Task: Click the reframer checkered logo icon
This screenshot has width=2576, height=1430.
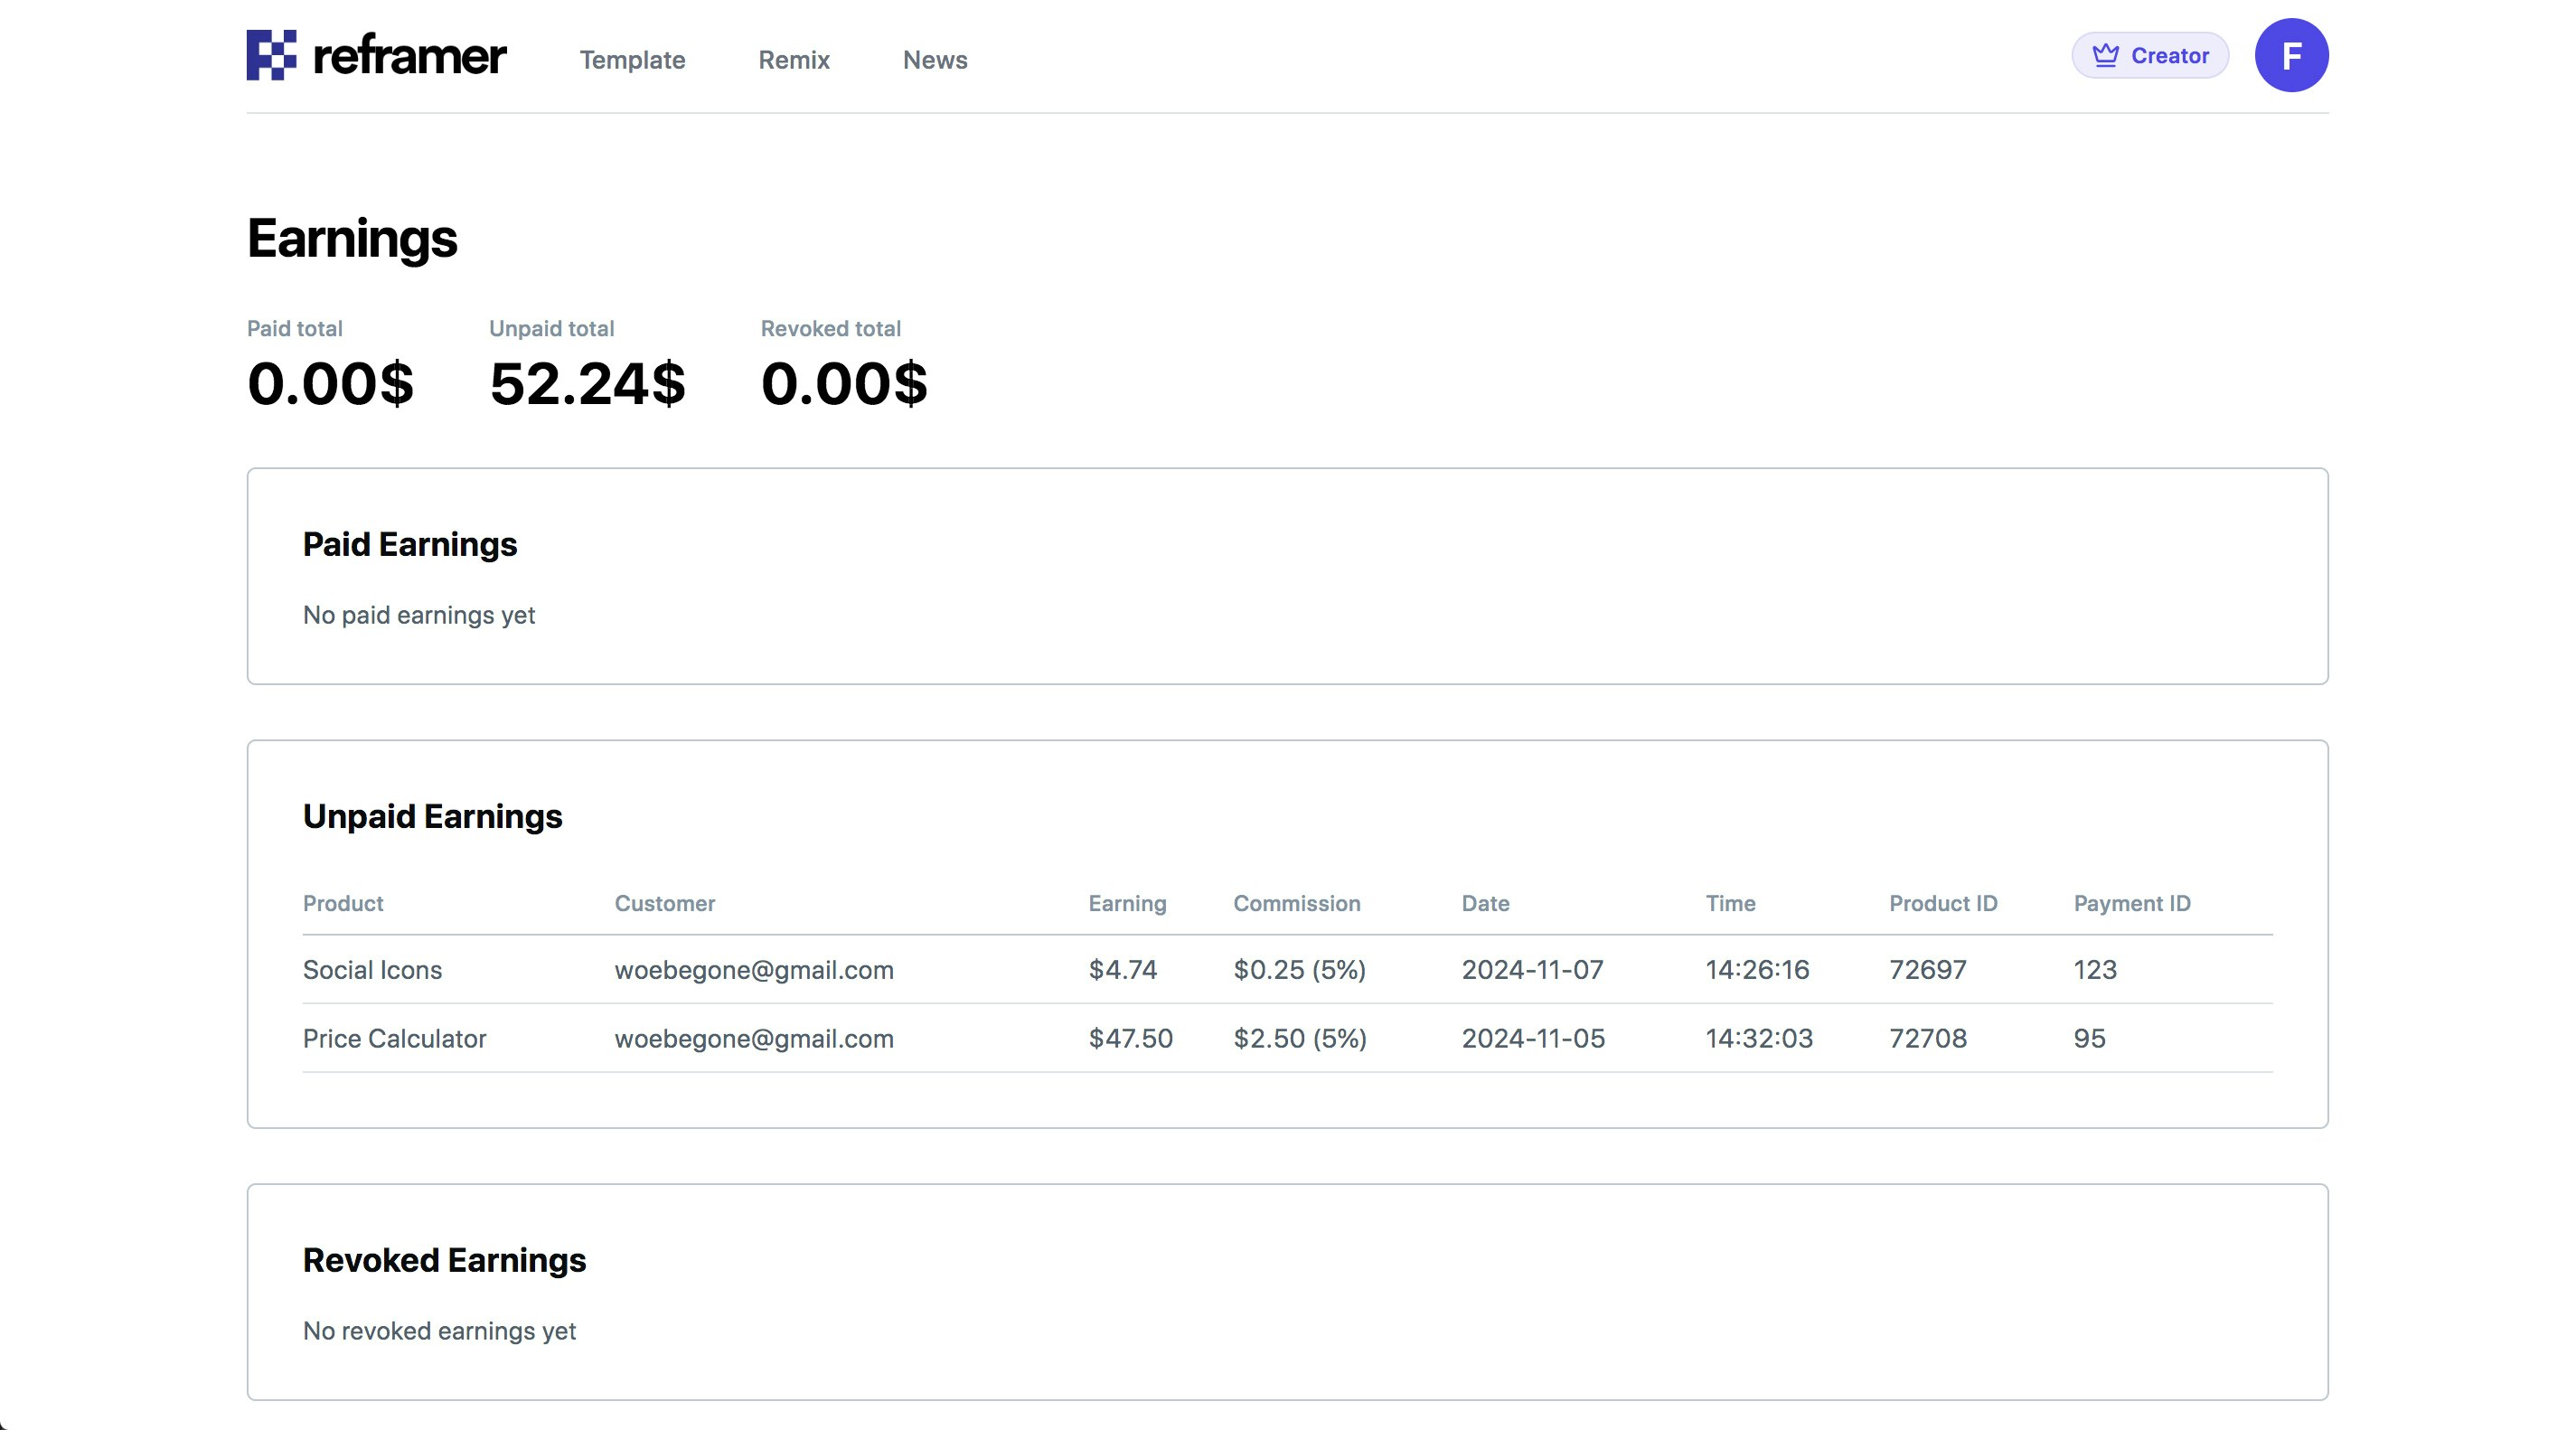Action: [x=271, y=55]
